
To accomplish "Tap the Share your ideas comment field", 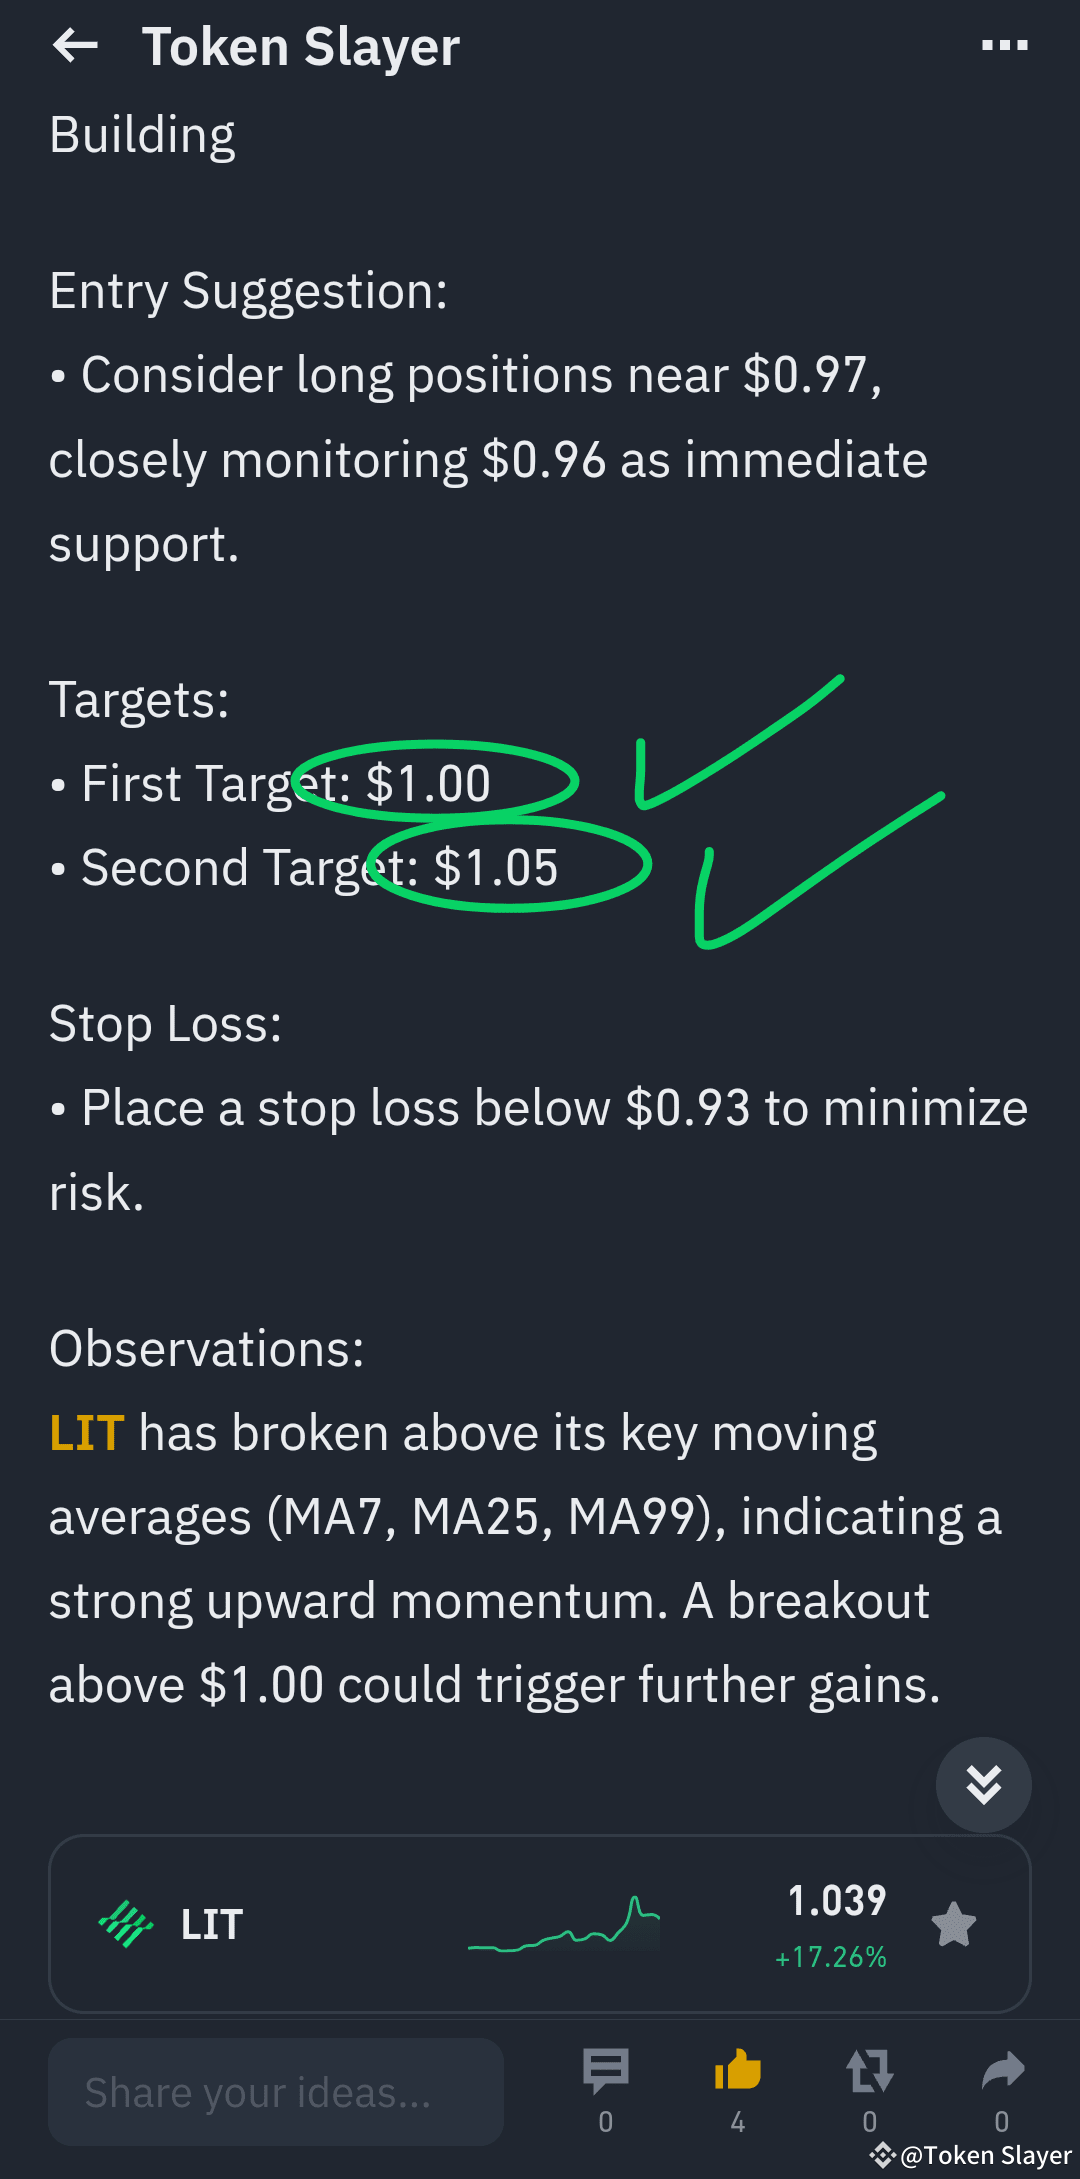I will click(x=276, y=2092).
